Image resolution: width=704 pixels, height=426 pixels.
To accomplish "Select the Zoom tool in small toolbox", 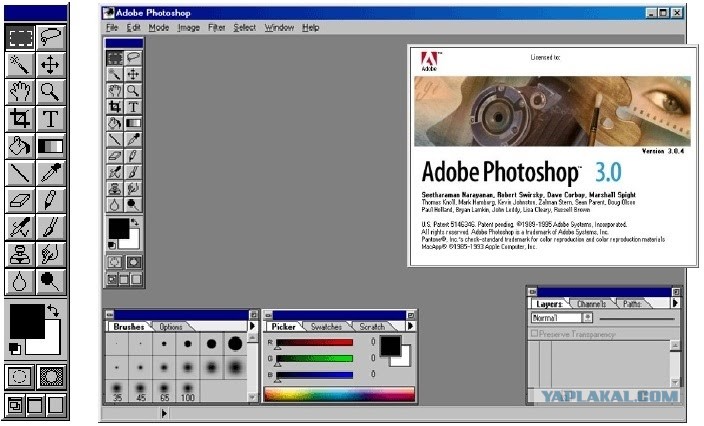I will (x=133, y=90).
